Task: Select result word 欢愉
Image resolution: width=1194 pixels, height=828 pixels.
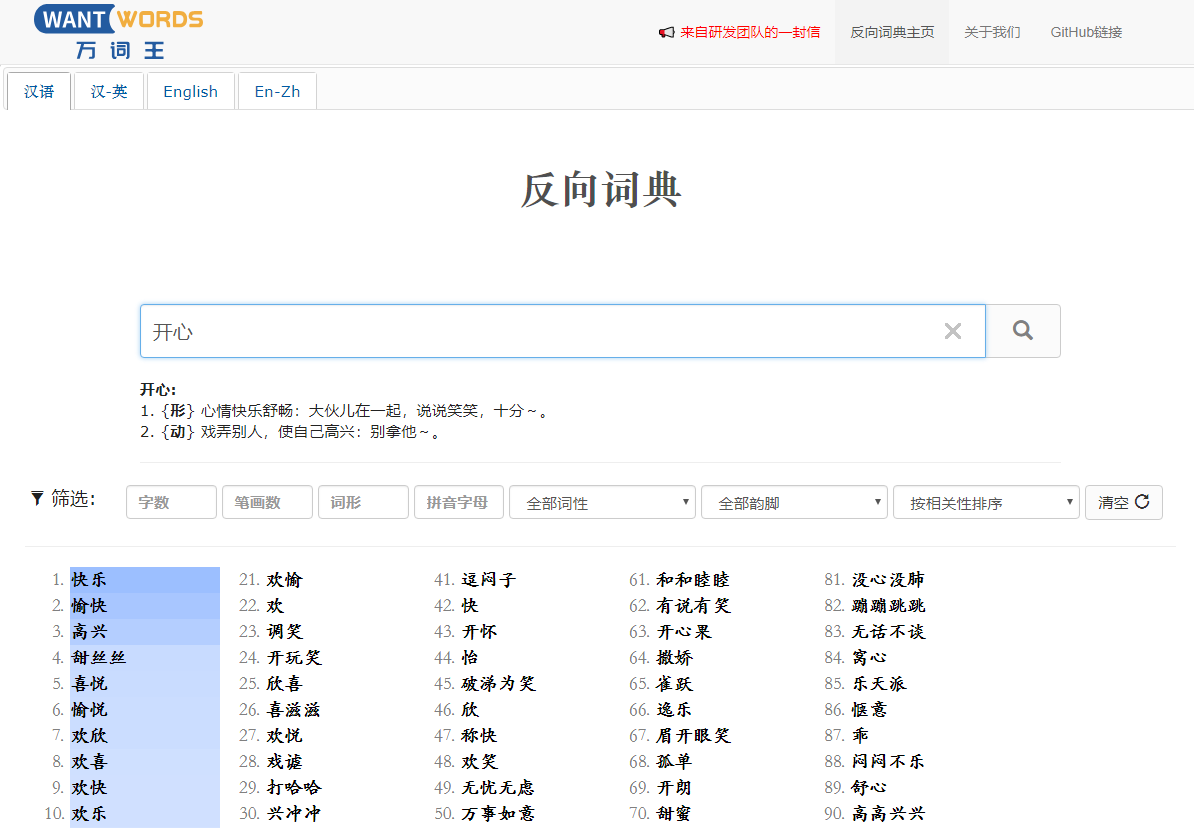Action: 284,580
